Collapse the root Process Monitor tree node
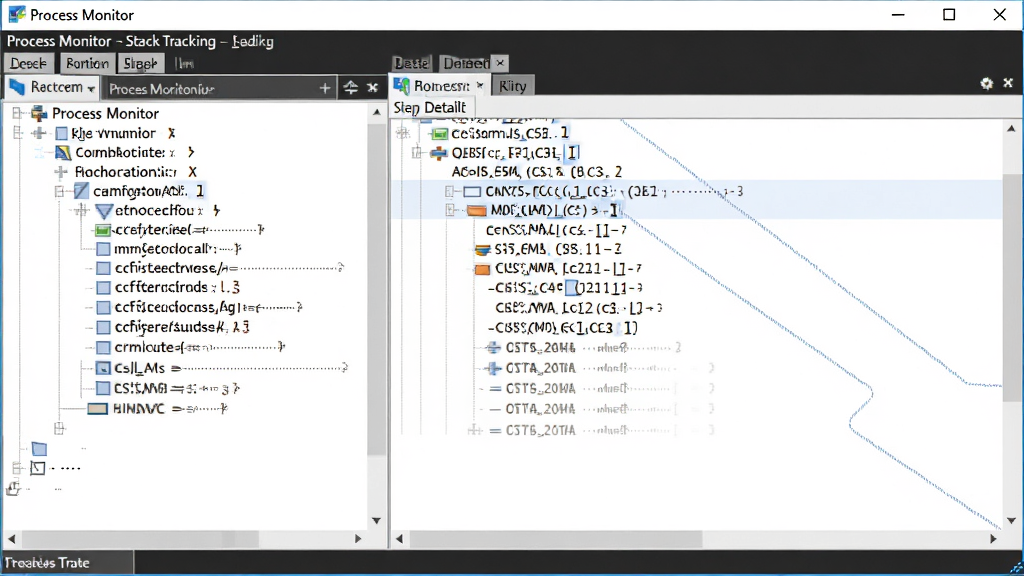 pos(18,114)
